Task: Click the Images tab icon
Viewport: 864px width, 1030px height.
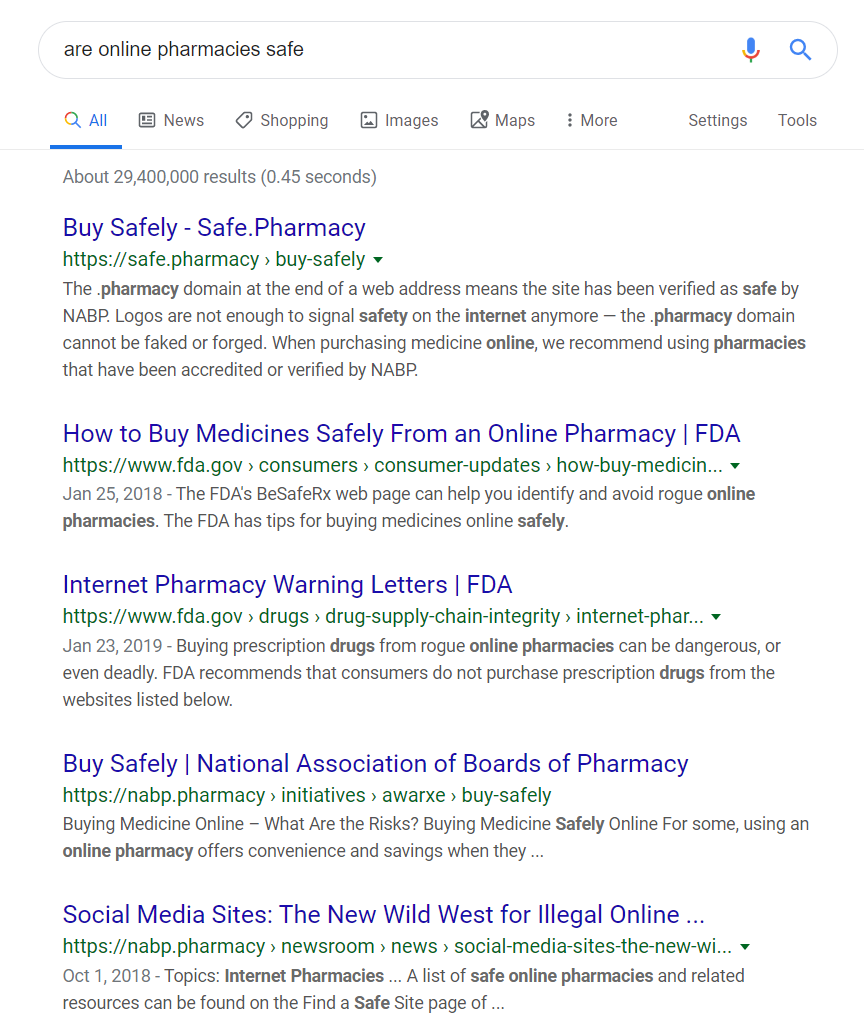Action: click(369, 120)
